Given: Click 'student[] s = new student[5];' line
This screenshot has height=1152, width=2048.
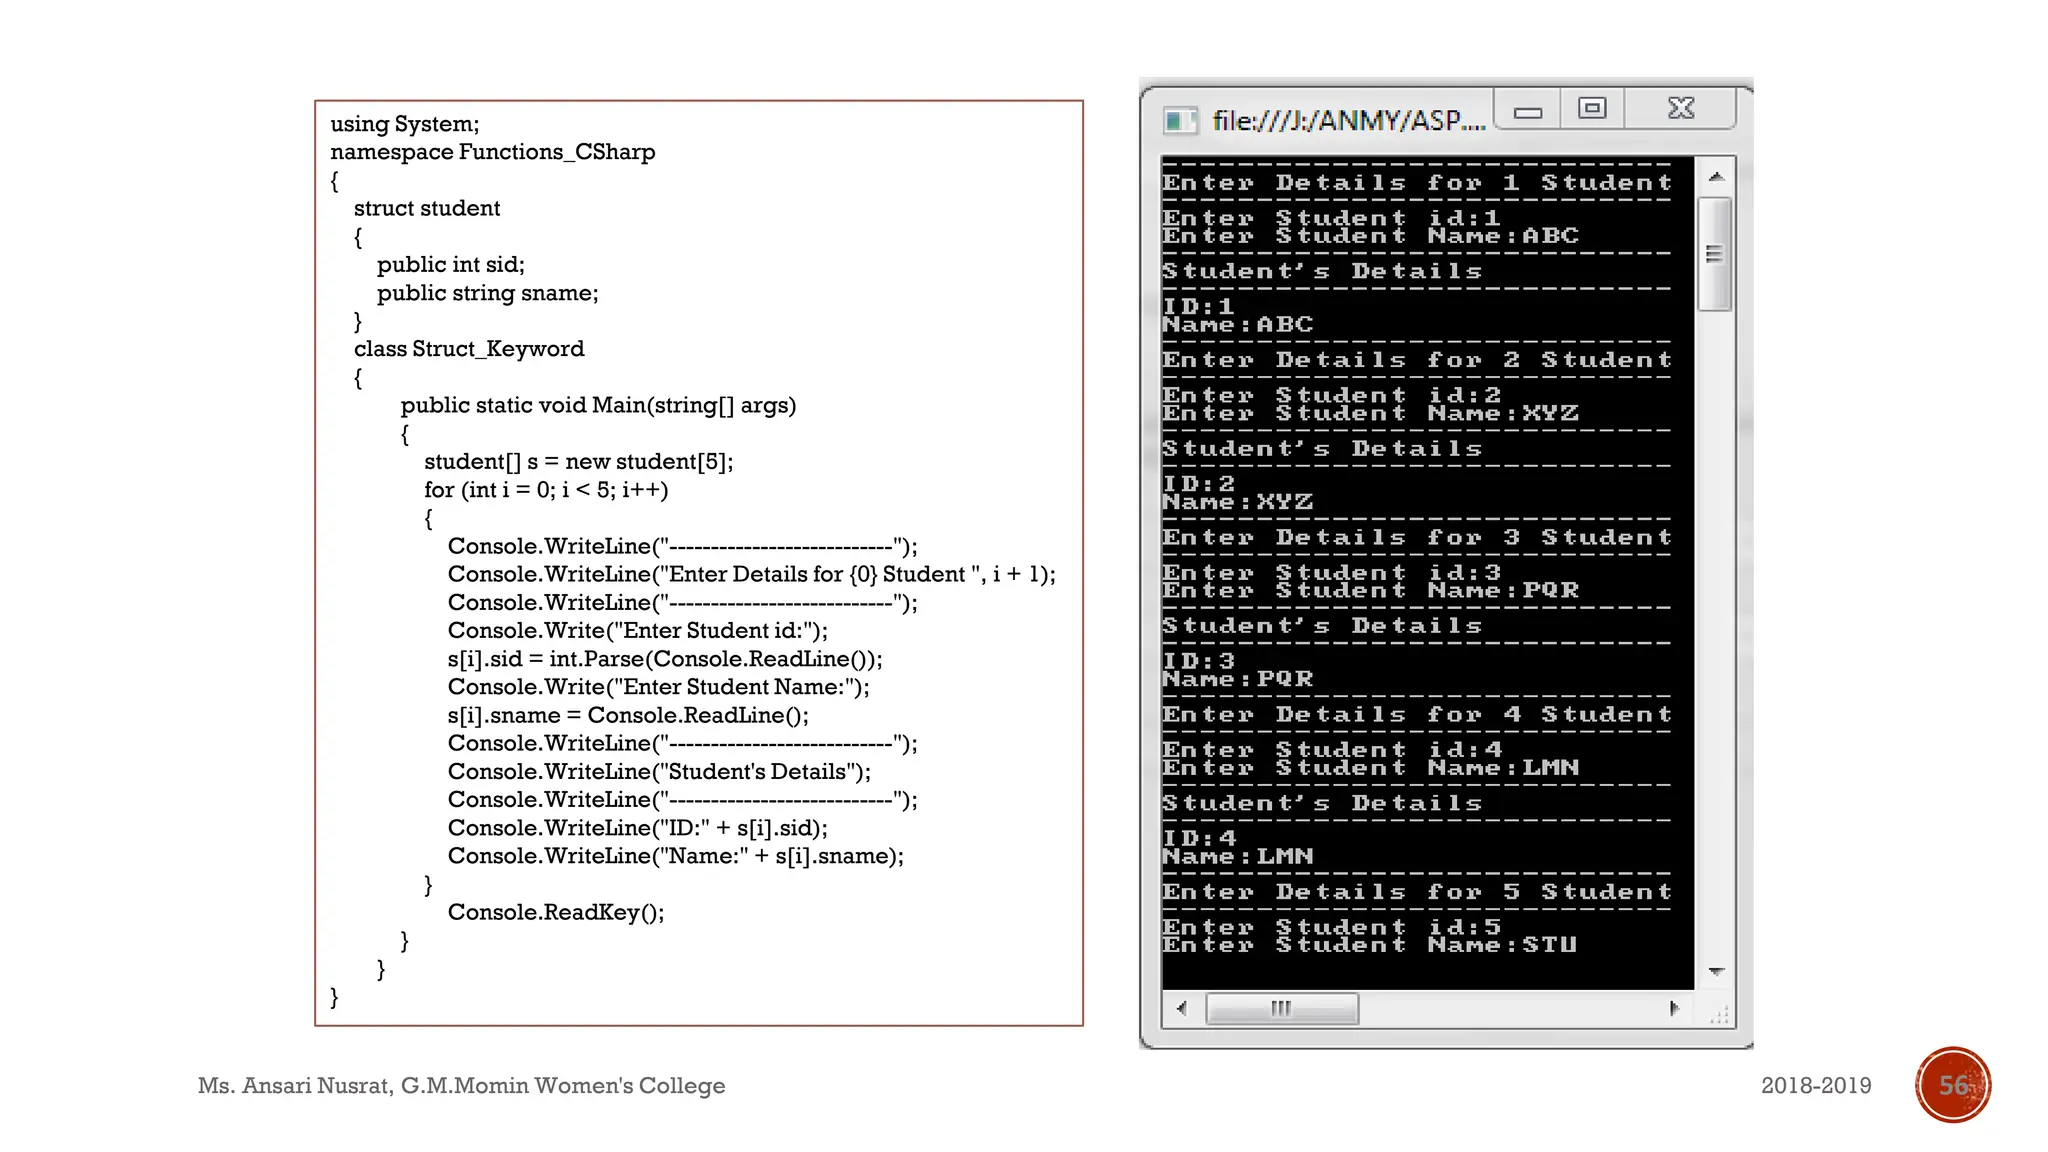Looking at the screenshot, I should click(579, 462).
